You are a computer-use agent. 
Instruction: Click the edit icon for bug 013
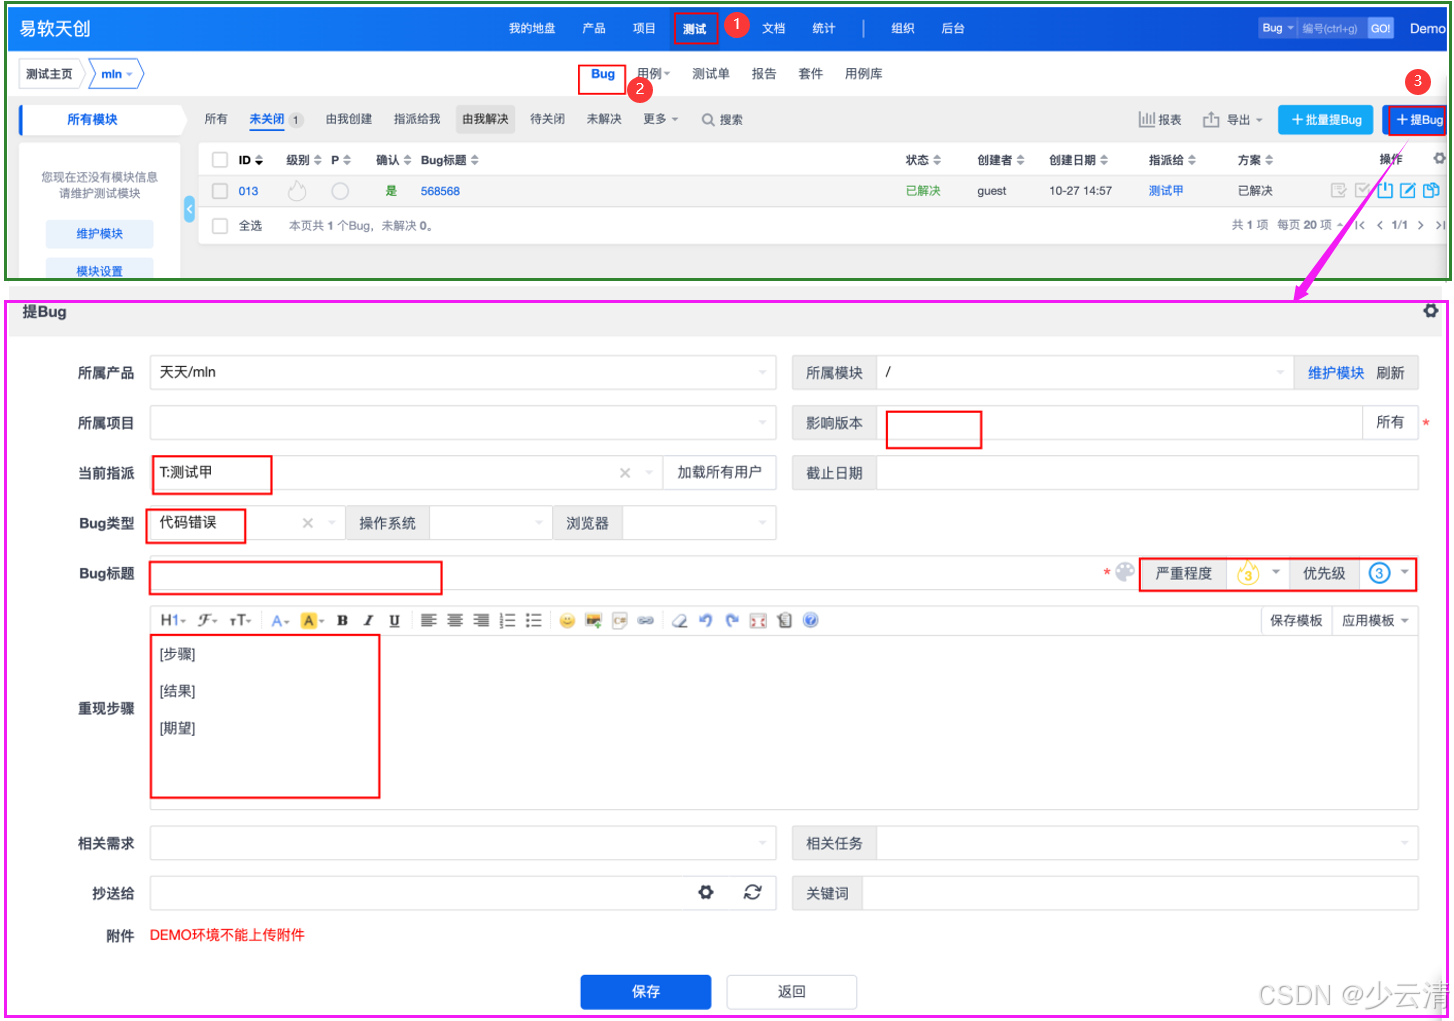(1408, 190)
